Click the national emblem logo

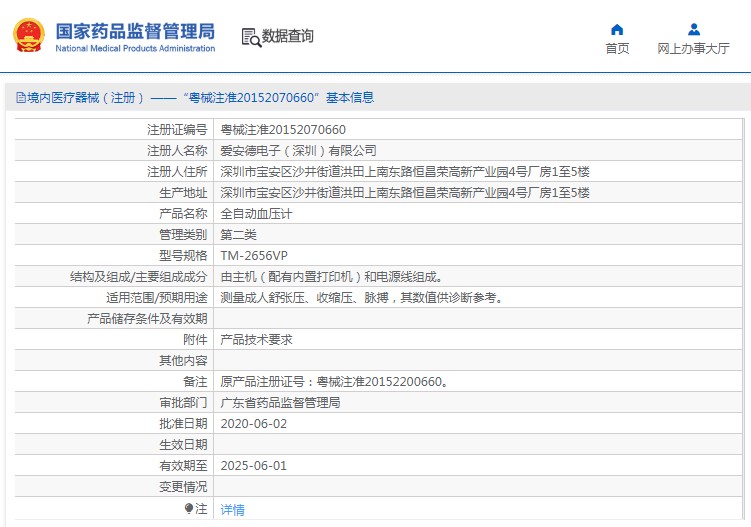click(x=29, y=35)
